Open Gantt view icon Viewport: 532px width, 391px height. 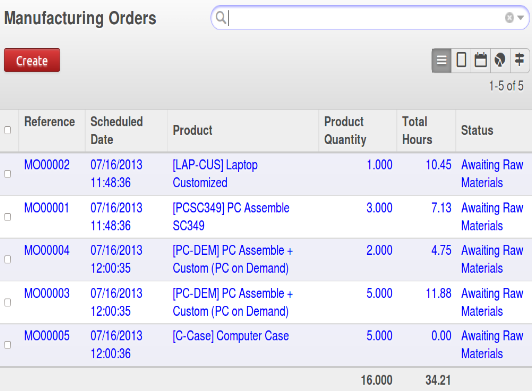click(519, 60)
